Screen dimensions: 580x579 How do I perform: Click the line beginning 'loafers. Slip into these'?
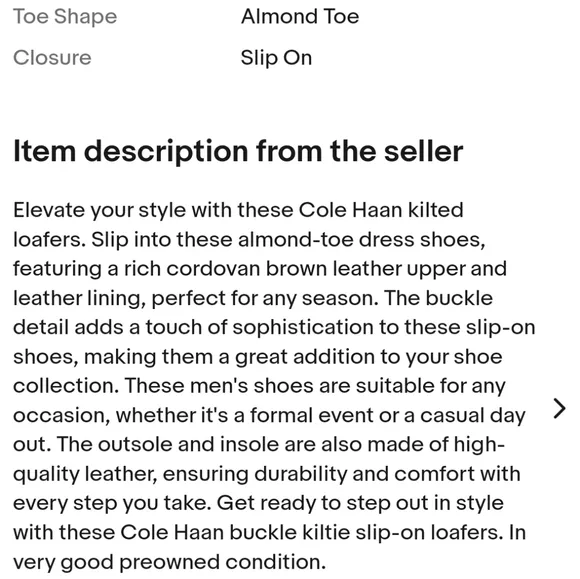249,239
